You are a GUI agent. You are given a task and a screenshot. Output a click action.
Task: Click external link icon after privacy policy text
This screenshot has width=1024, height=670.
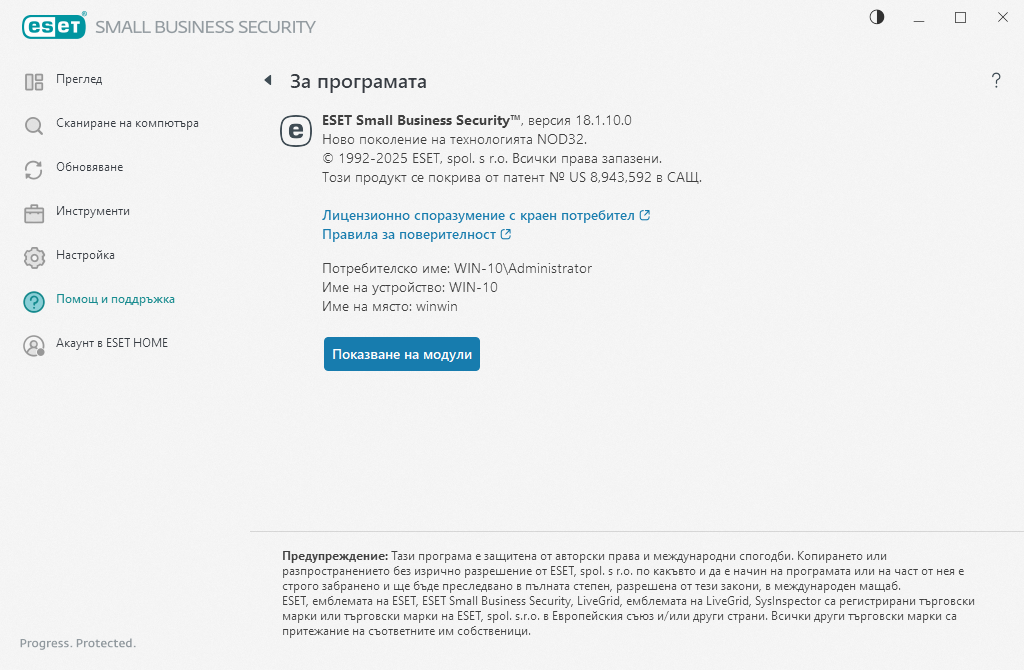[505, 234]
